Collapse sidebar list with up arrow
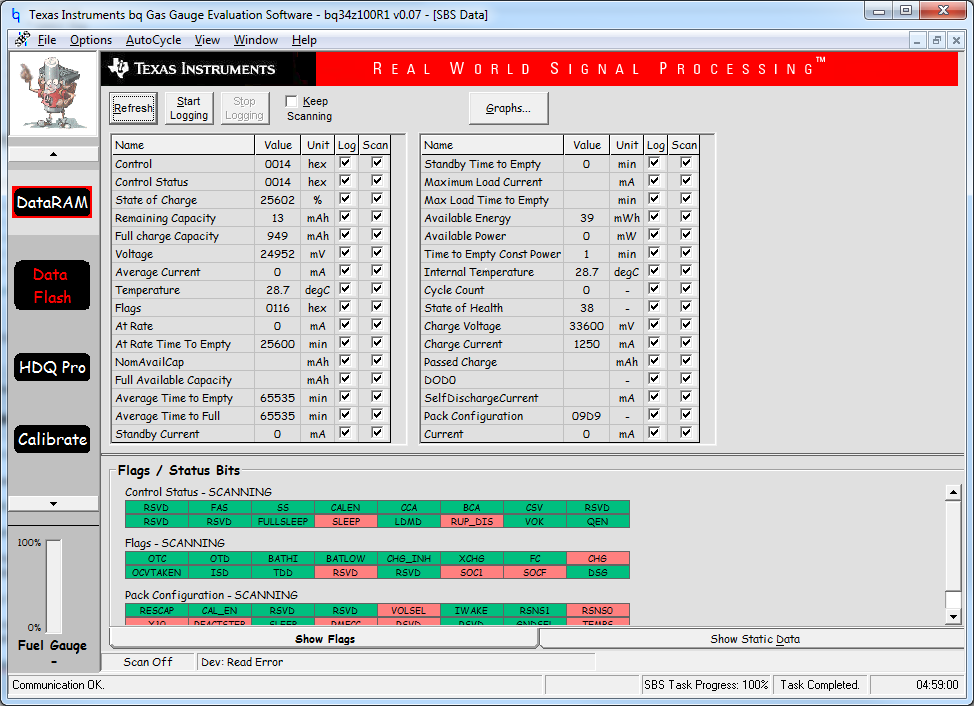The height and width of the screenshot is (706, 974). pos(53,154)
